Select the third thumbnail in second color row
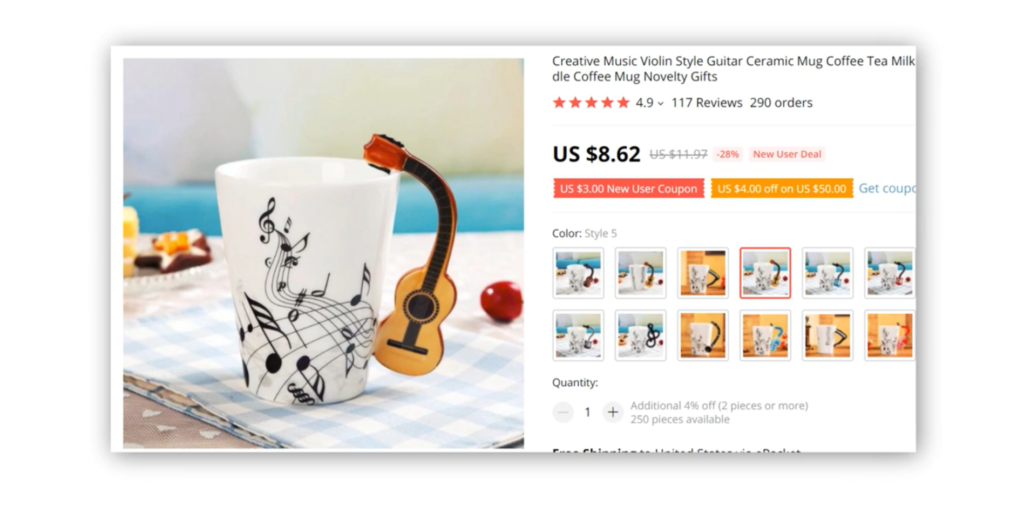This screenshot has height=532, width=1024. [703, 336]
